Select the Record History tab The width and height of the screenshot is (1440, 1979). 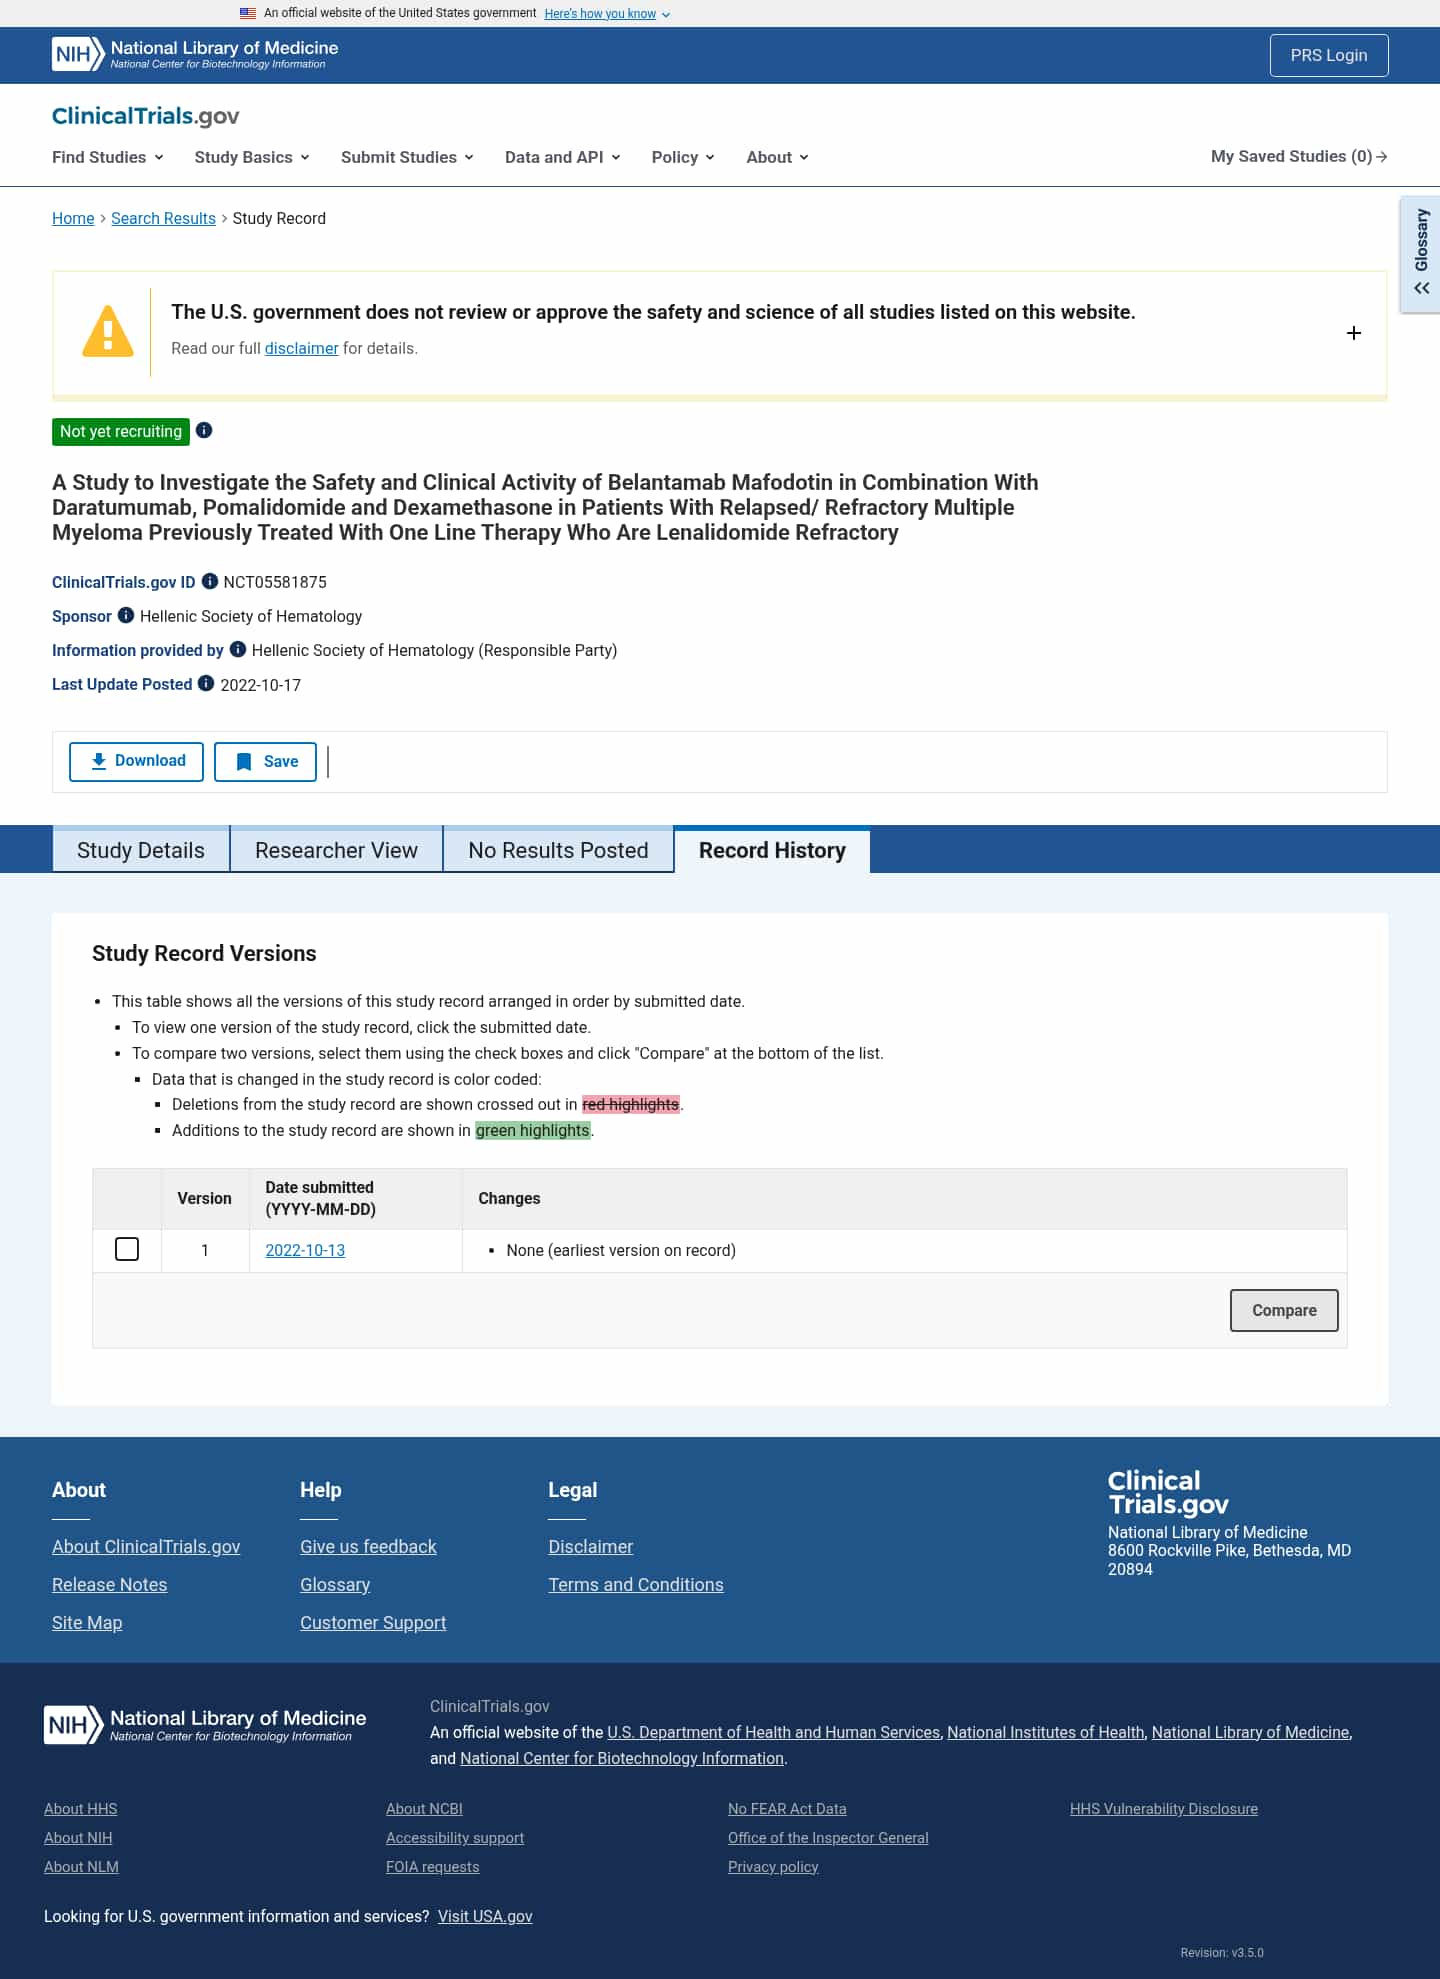tap(772, 850)
